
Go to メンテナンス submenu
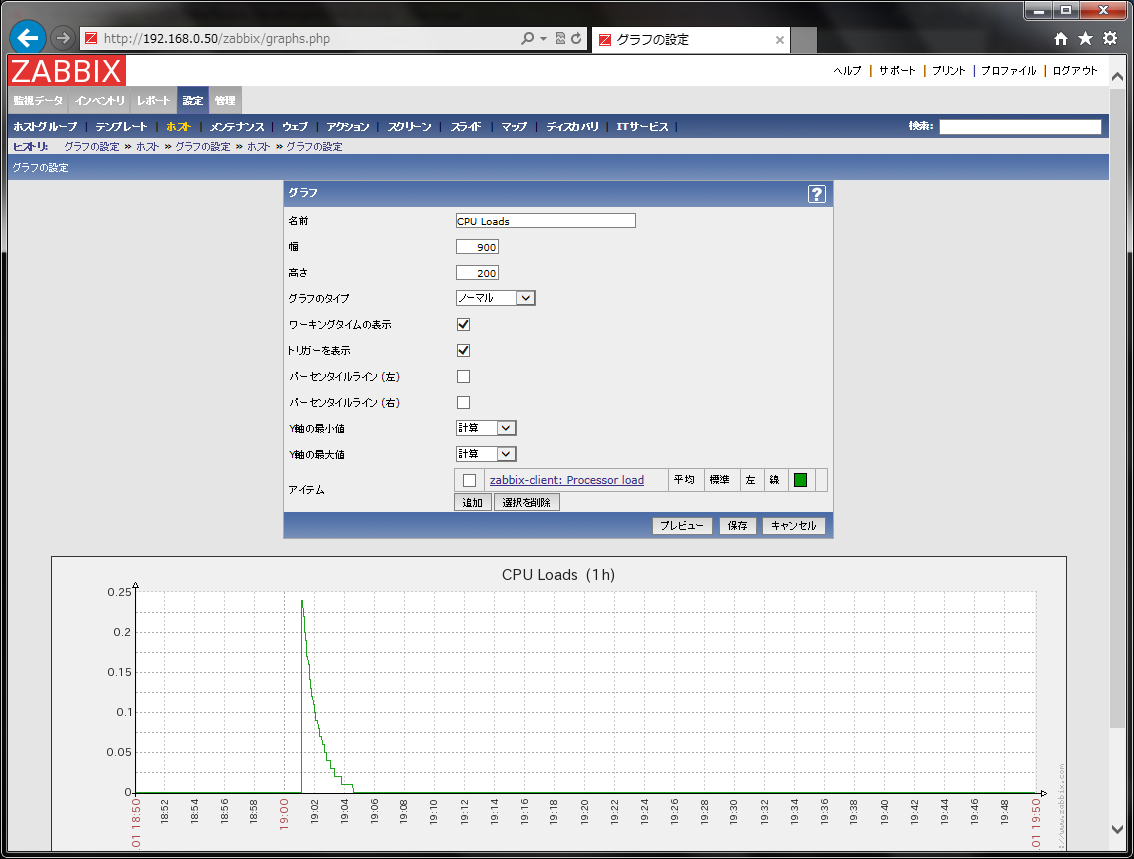237,127
